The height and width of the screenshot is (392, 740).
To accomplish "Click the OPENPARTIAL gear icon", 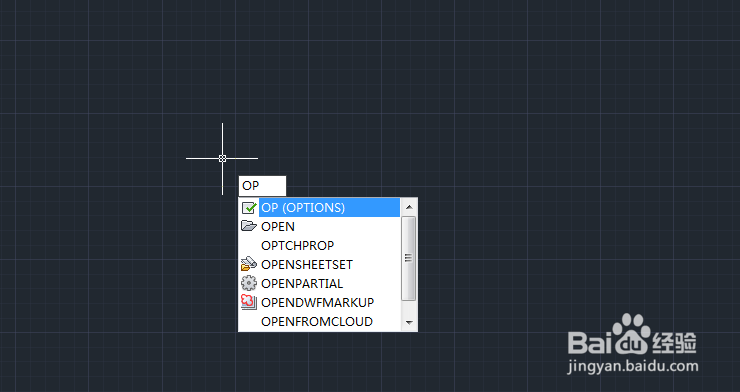I will 249,284.
